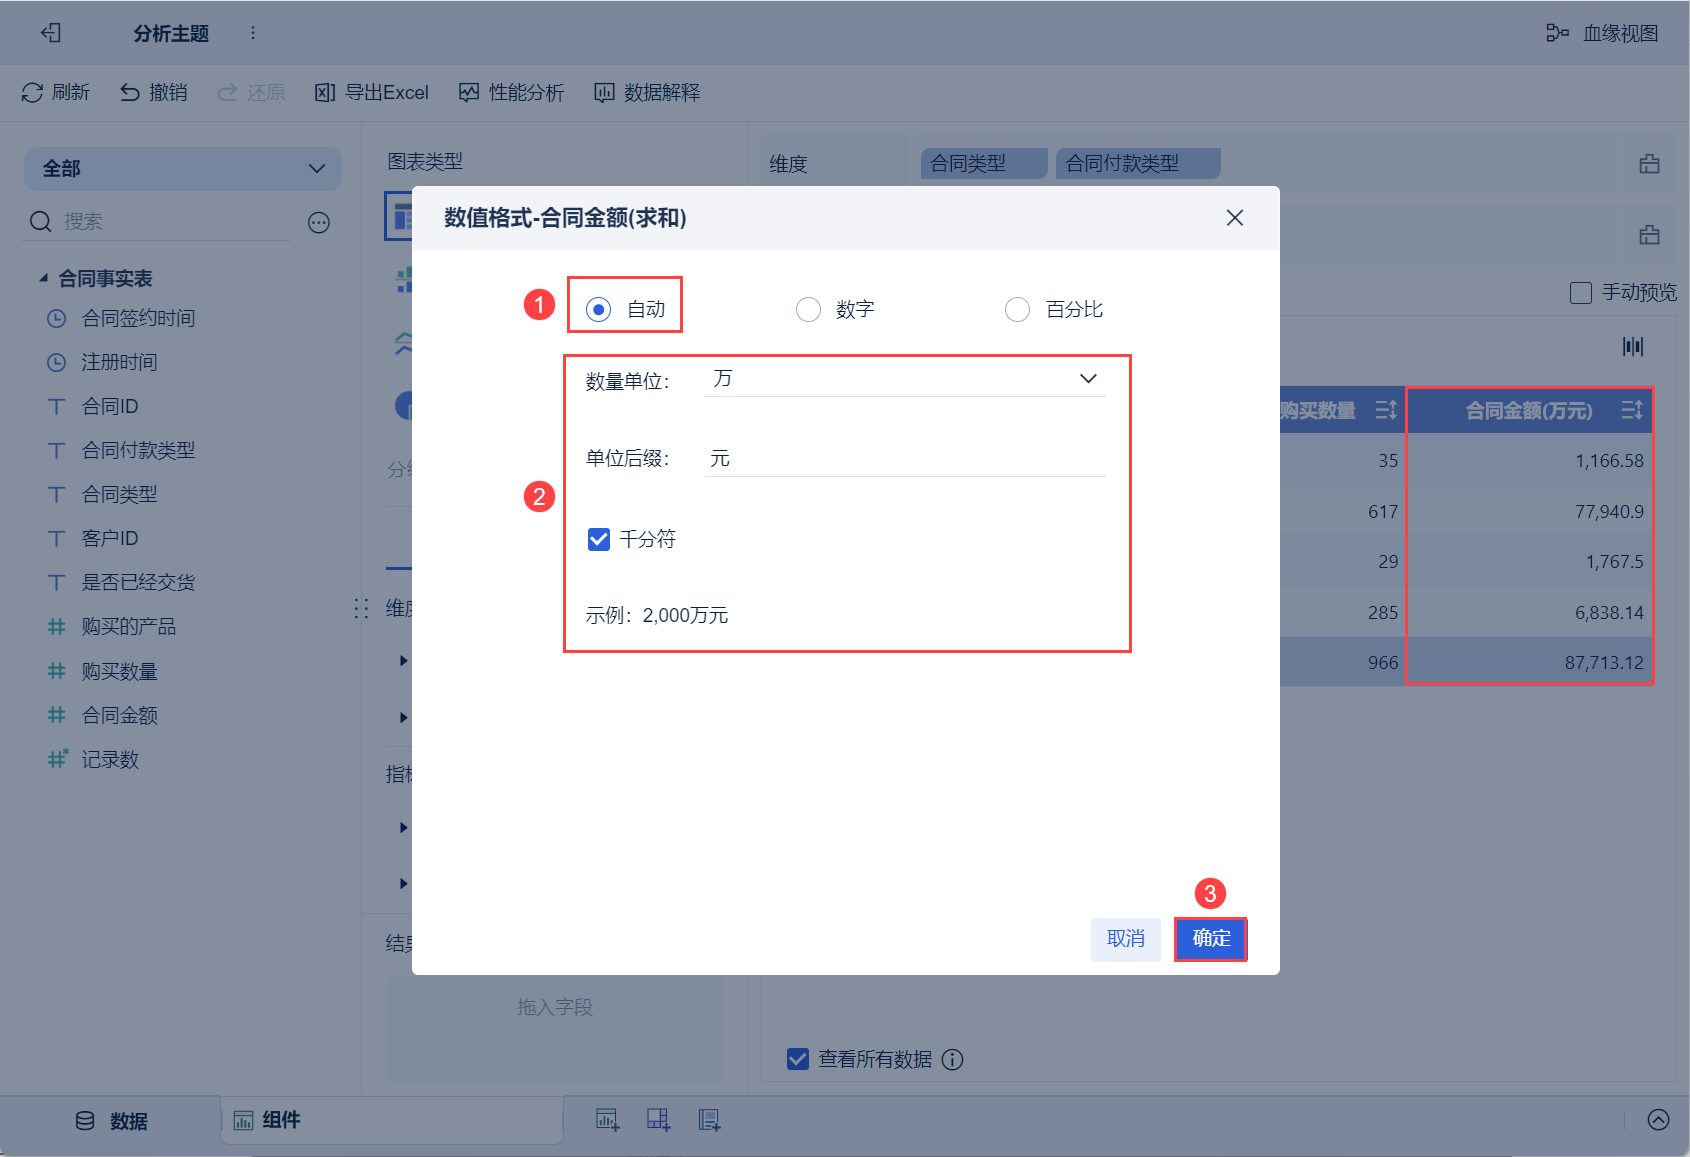1690x1157 pixels.
Task: Click the column width icon above table
Action: pyautogui.click(x=1633, y=346)
